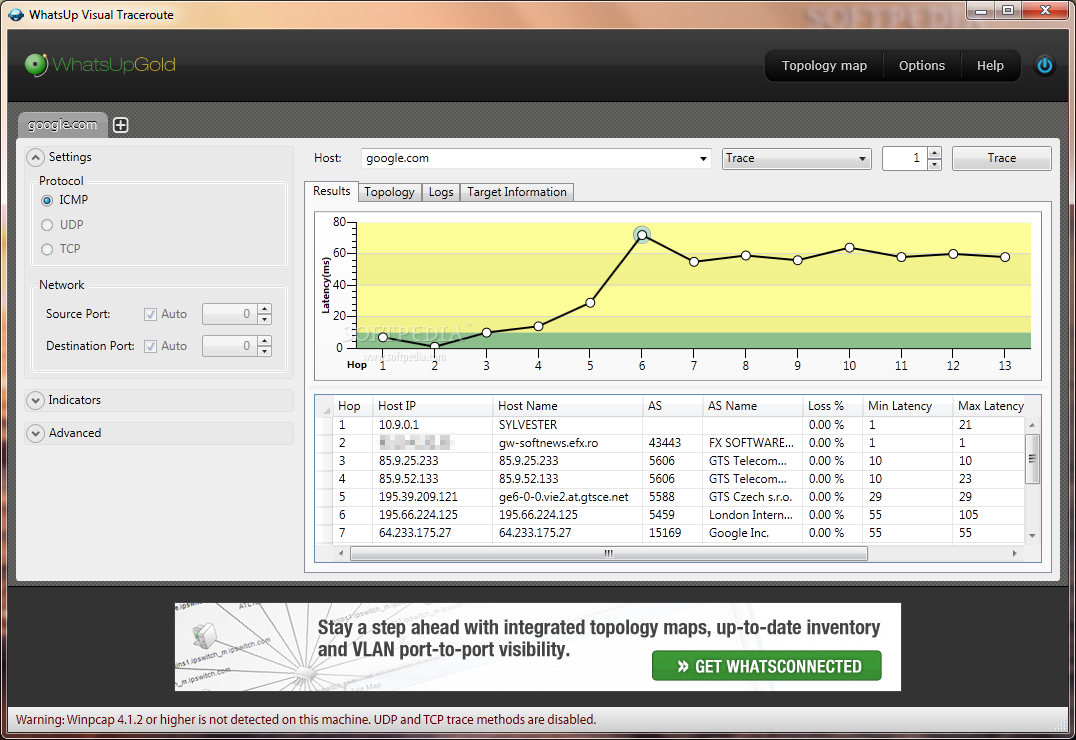Select hop 6 data point on latency graph

(642, 235)
